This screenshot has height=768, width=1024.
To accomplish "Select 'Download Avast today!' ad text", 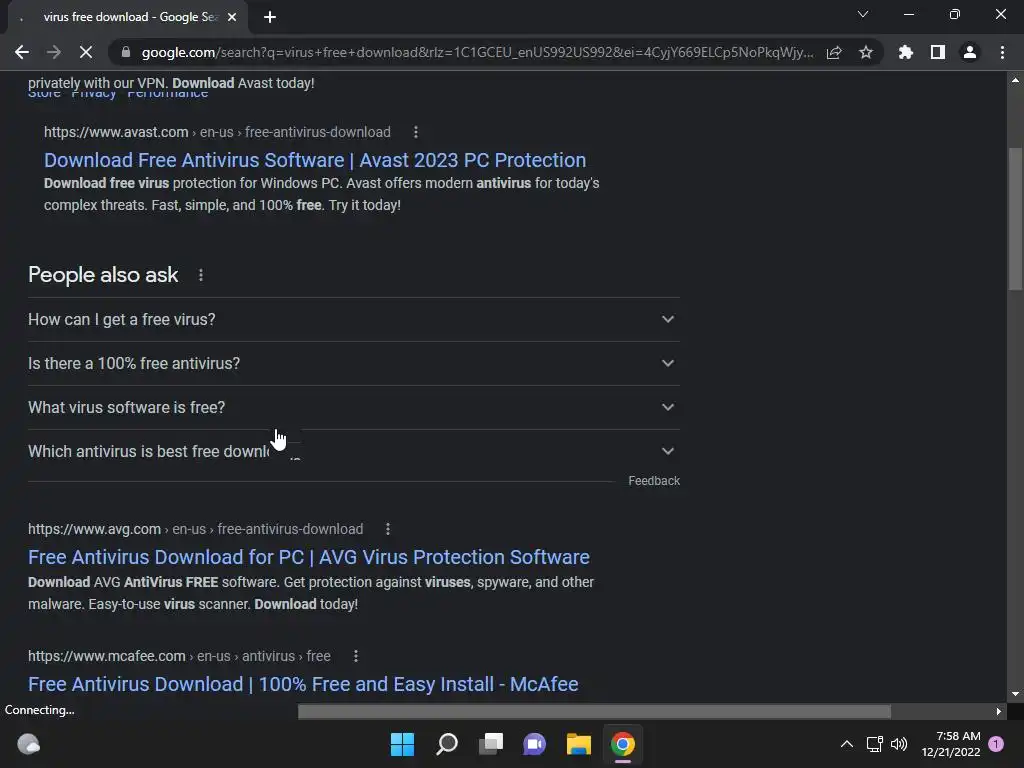I will [x=244, y=83].
